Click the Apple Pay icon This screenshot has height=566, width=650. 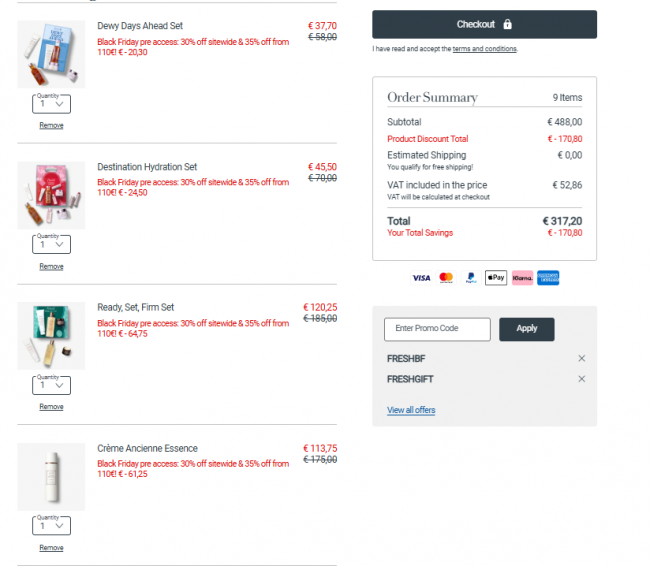[x=496, y=277]
